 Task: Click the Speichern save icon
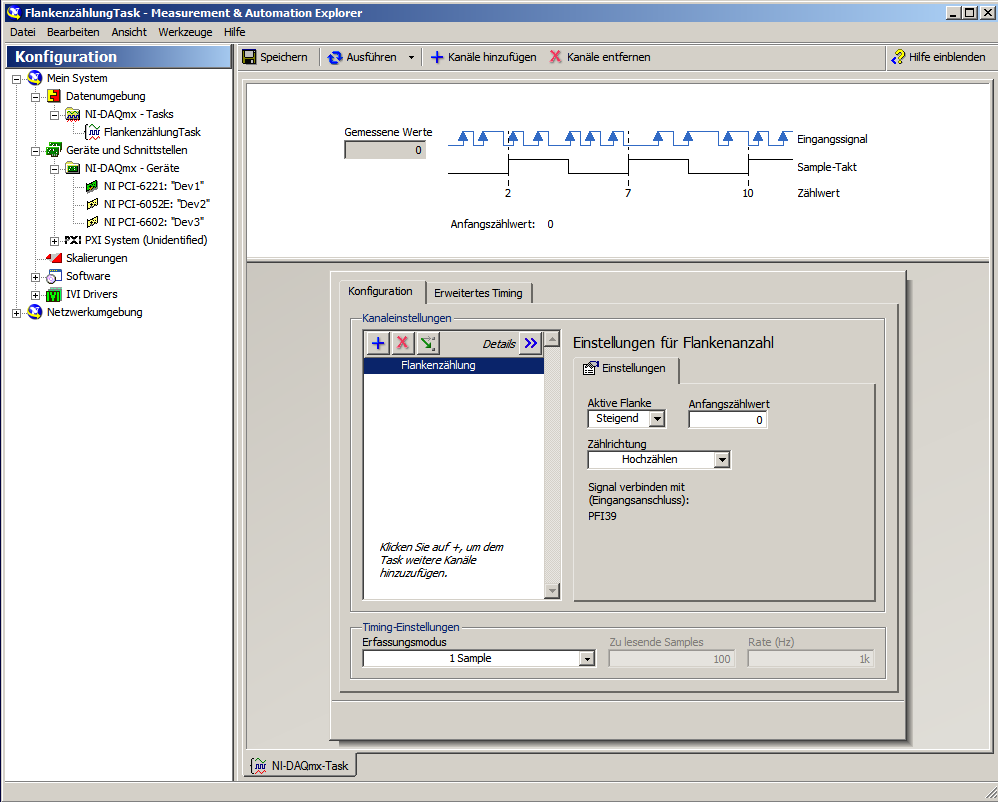pos(249,57)
